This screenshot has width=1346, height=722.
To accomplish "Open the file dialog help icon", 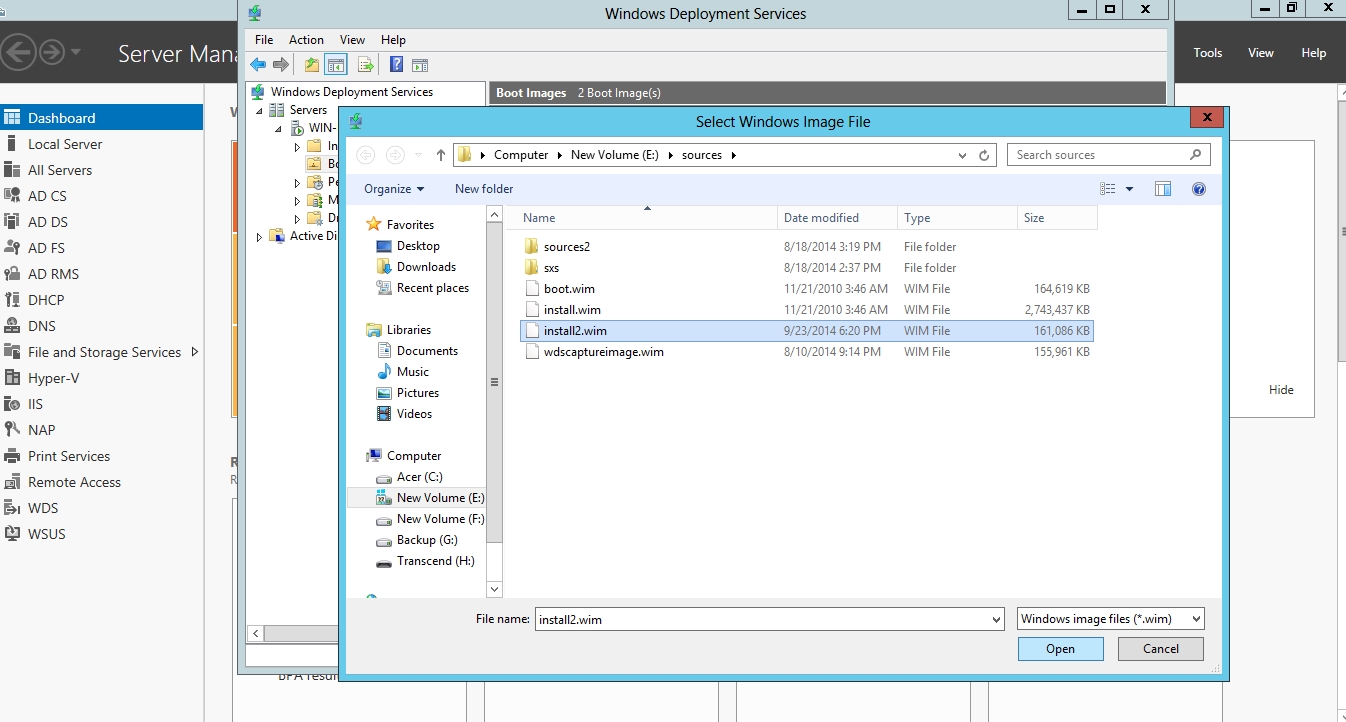I will coord(1199,189).
